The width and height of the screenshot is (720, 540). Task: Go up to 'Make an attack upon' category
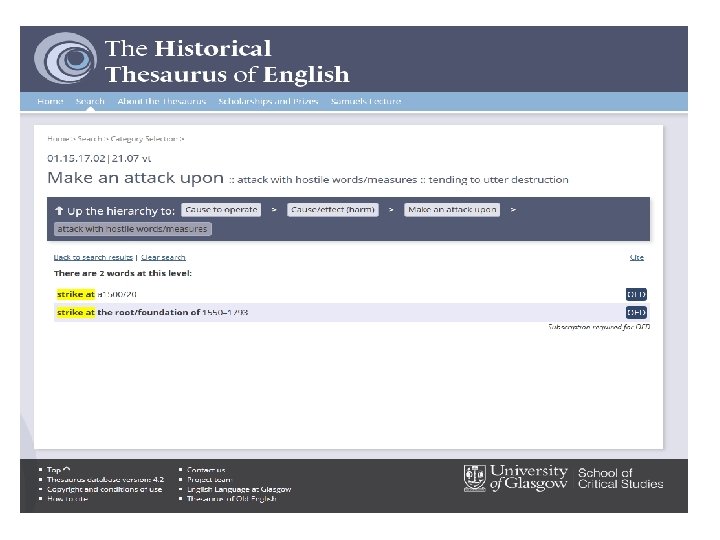(452, 210)
